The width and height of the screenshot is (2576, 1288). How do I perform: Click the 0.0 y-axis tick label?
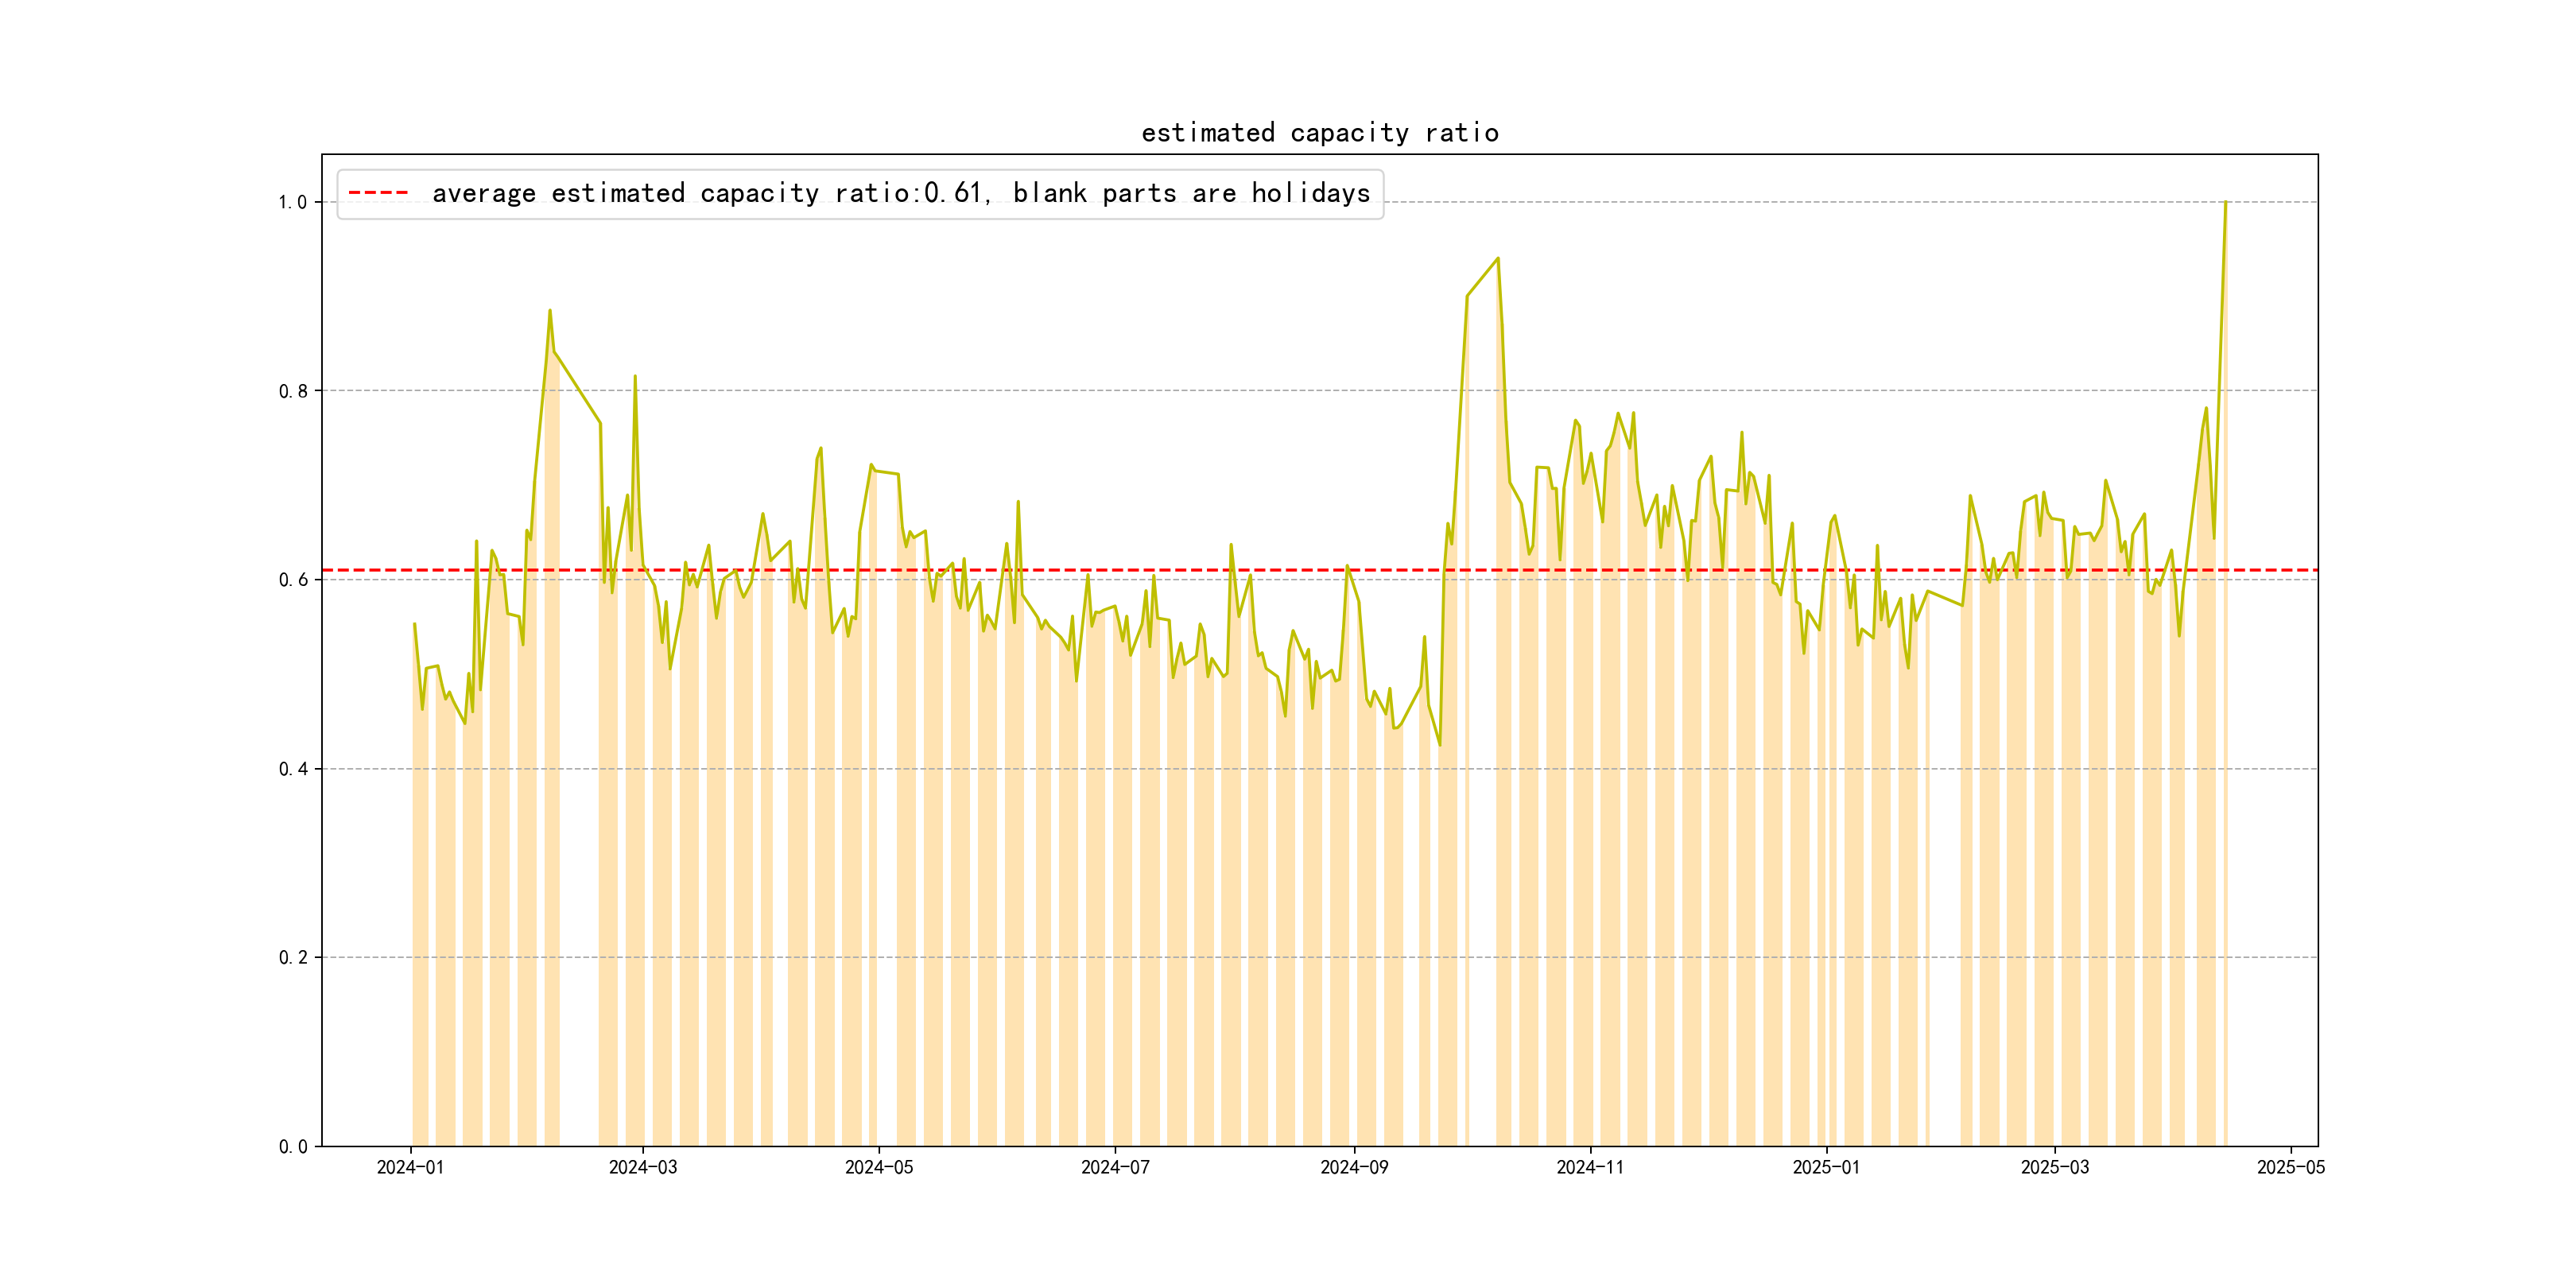pos(292,1147)
